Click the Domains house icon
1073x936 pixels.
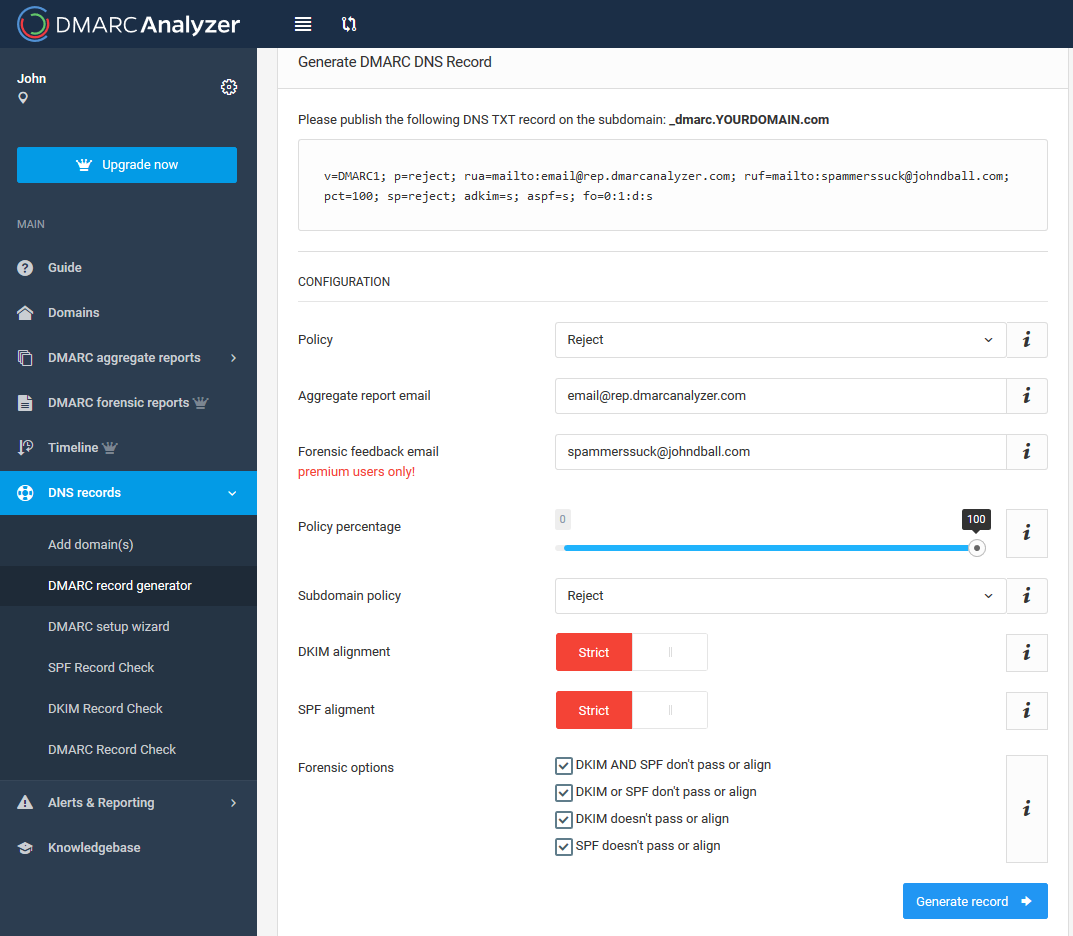pyautogui.click(x=25, y=313)
